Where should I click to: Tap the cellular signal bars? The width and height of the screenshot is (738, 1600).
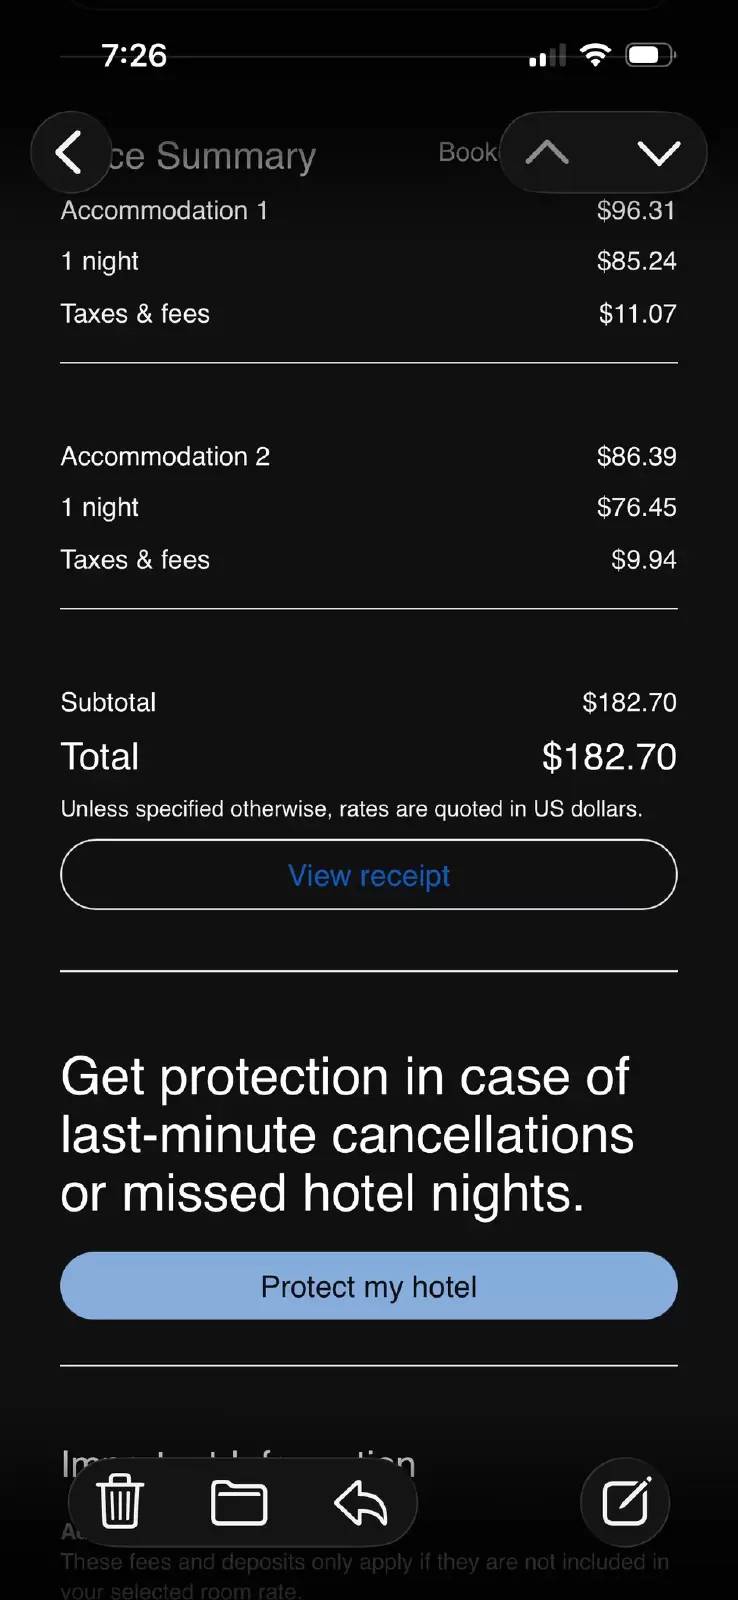pos(547,57)
